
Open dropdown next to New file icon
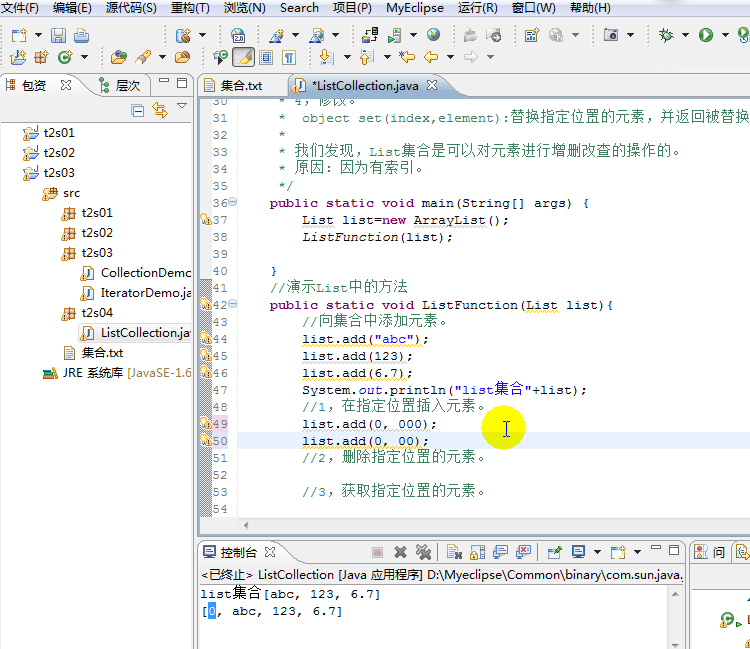pos(39,35)
